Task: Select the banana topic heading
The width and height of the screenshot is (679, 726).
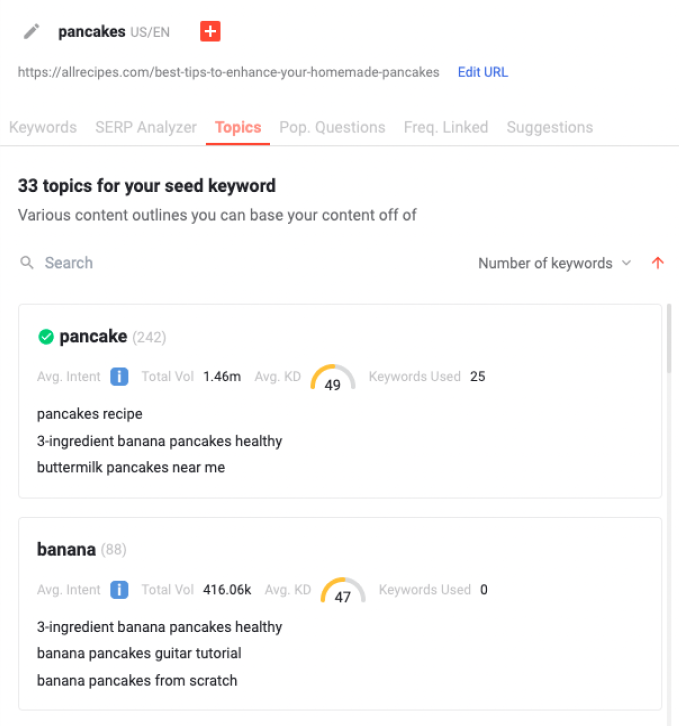Action: coord(66,550)
